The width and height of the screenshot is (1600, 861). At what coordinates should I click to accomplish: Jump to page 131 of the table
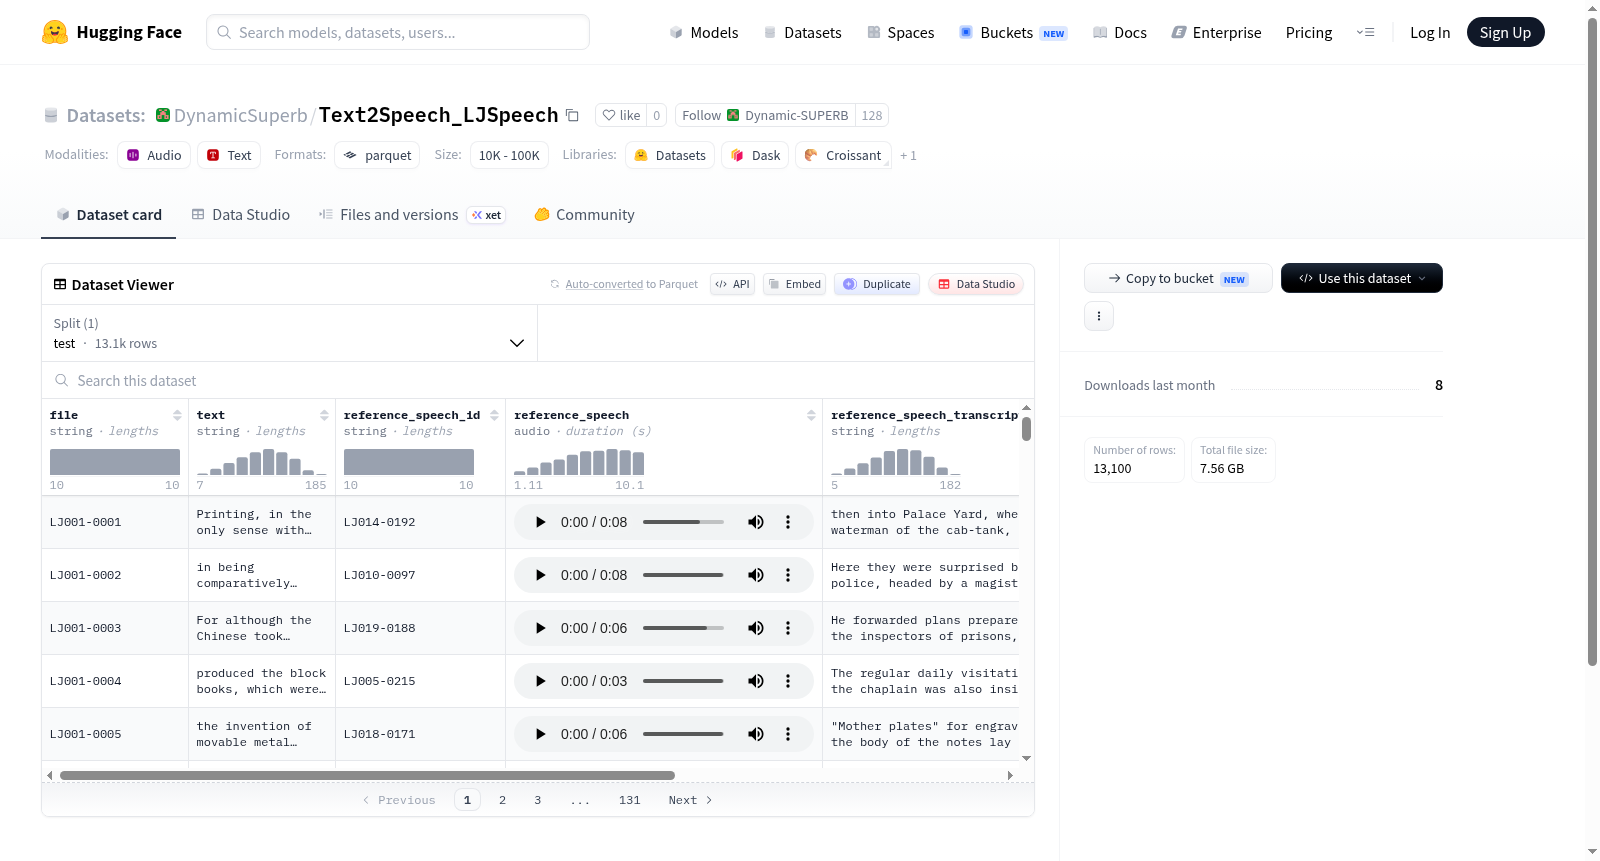[x=629, y=800]
